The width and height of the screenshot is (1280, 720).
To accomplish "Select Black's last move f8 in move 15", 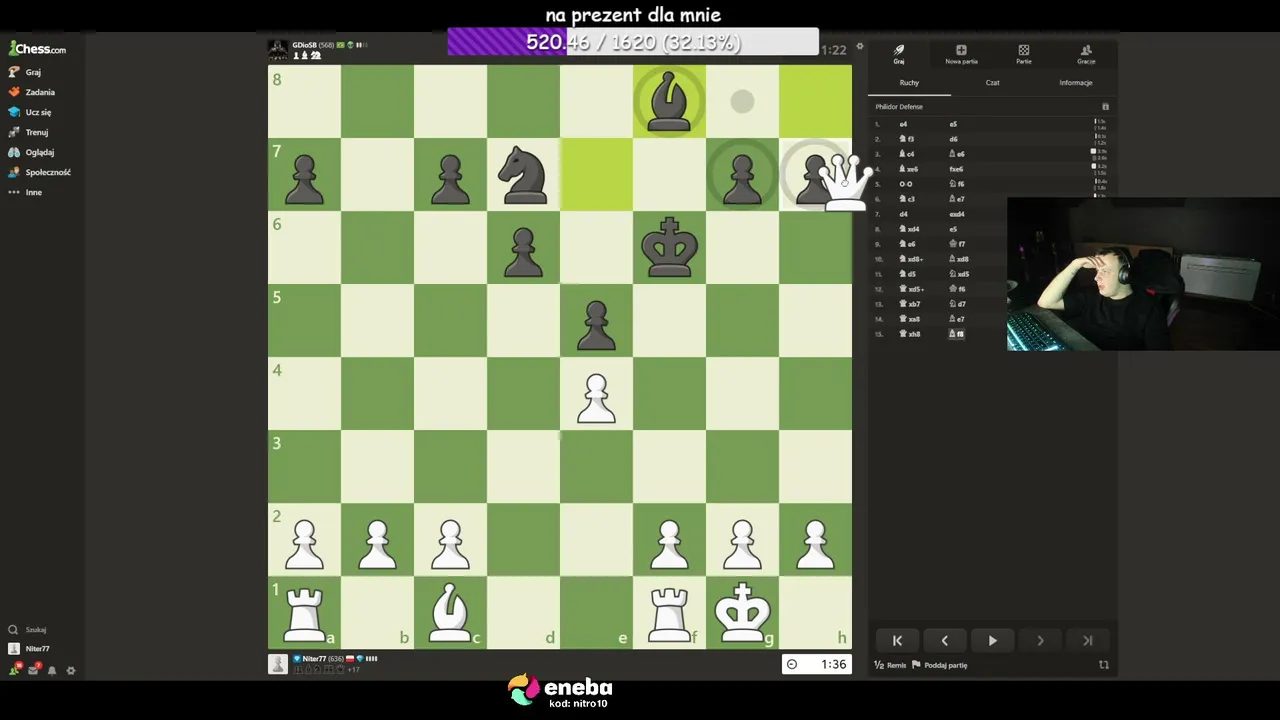I will [956, 334].
